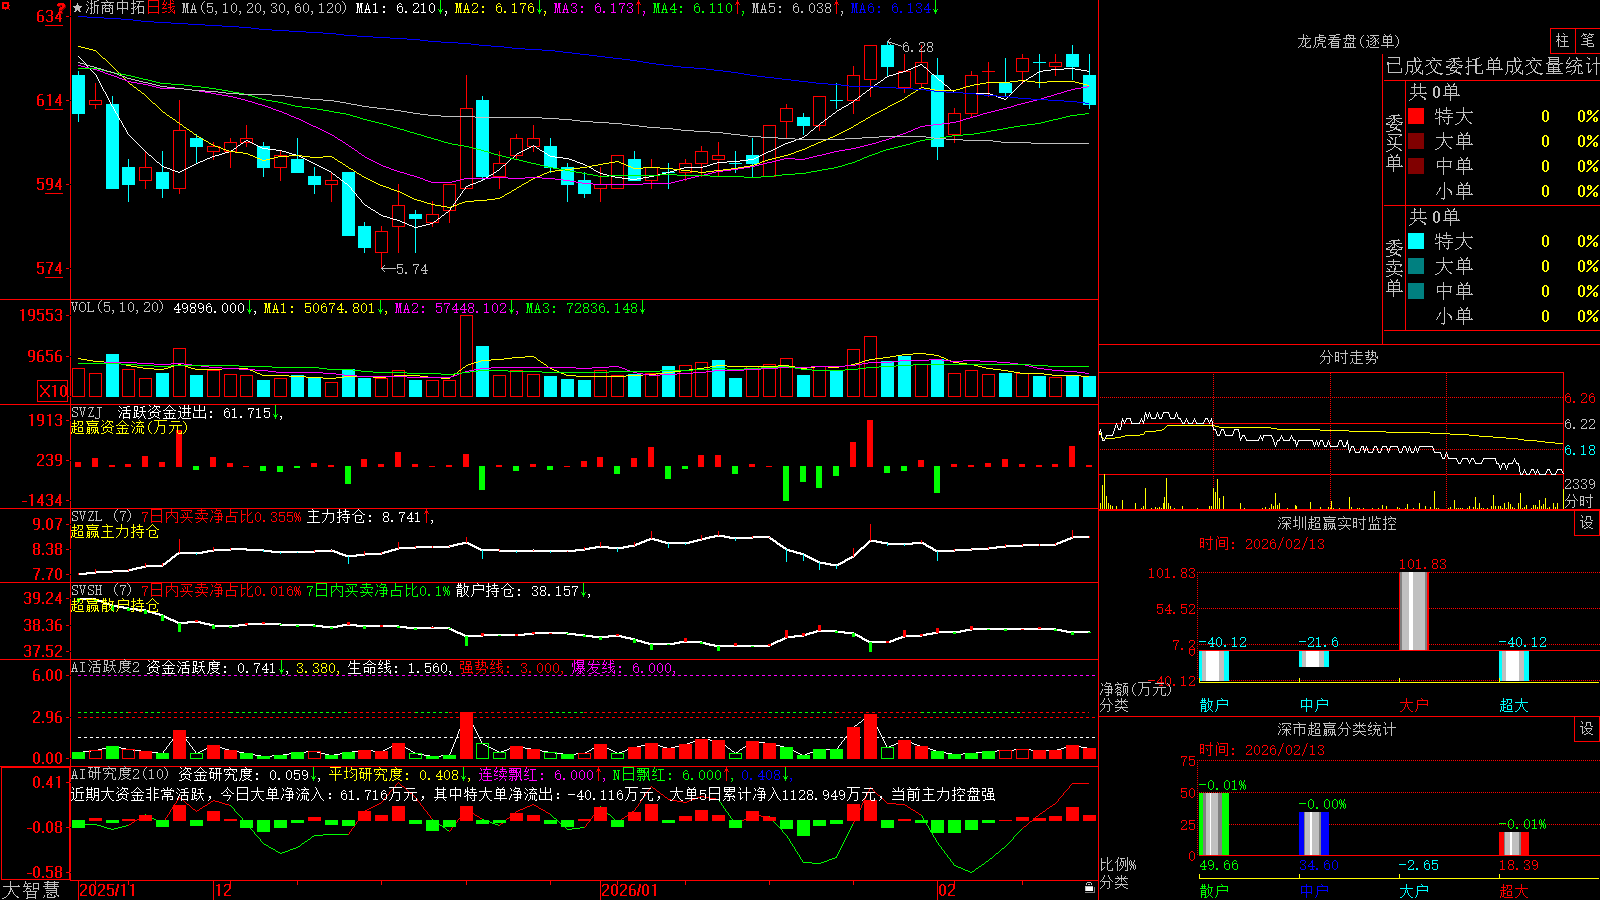The width and height of the screenshot is (1600, 900).
Task: Click the AI研究度2(10) indicator label
Action: (120, 774)
